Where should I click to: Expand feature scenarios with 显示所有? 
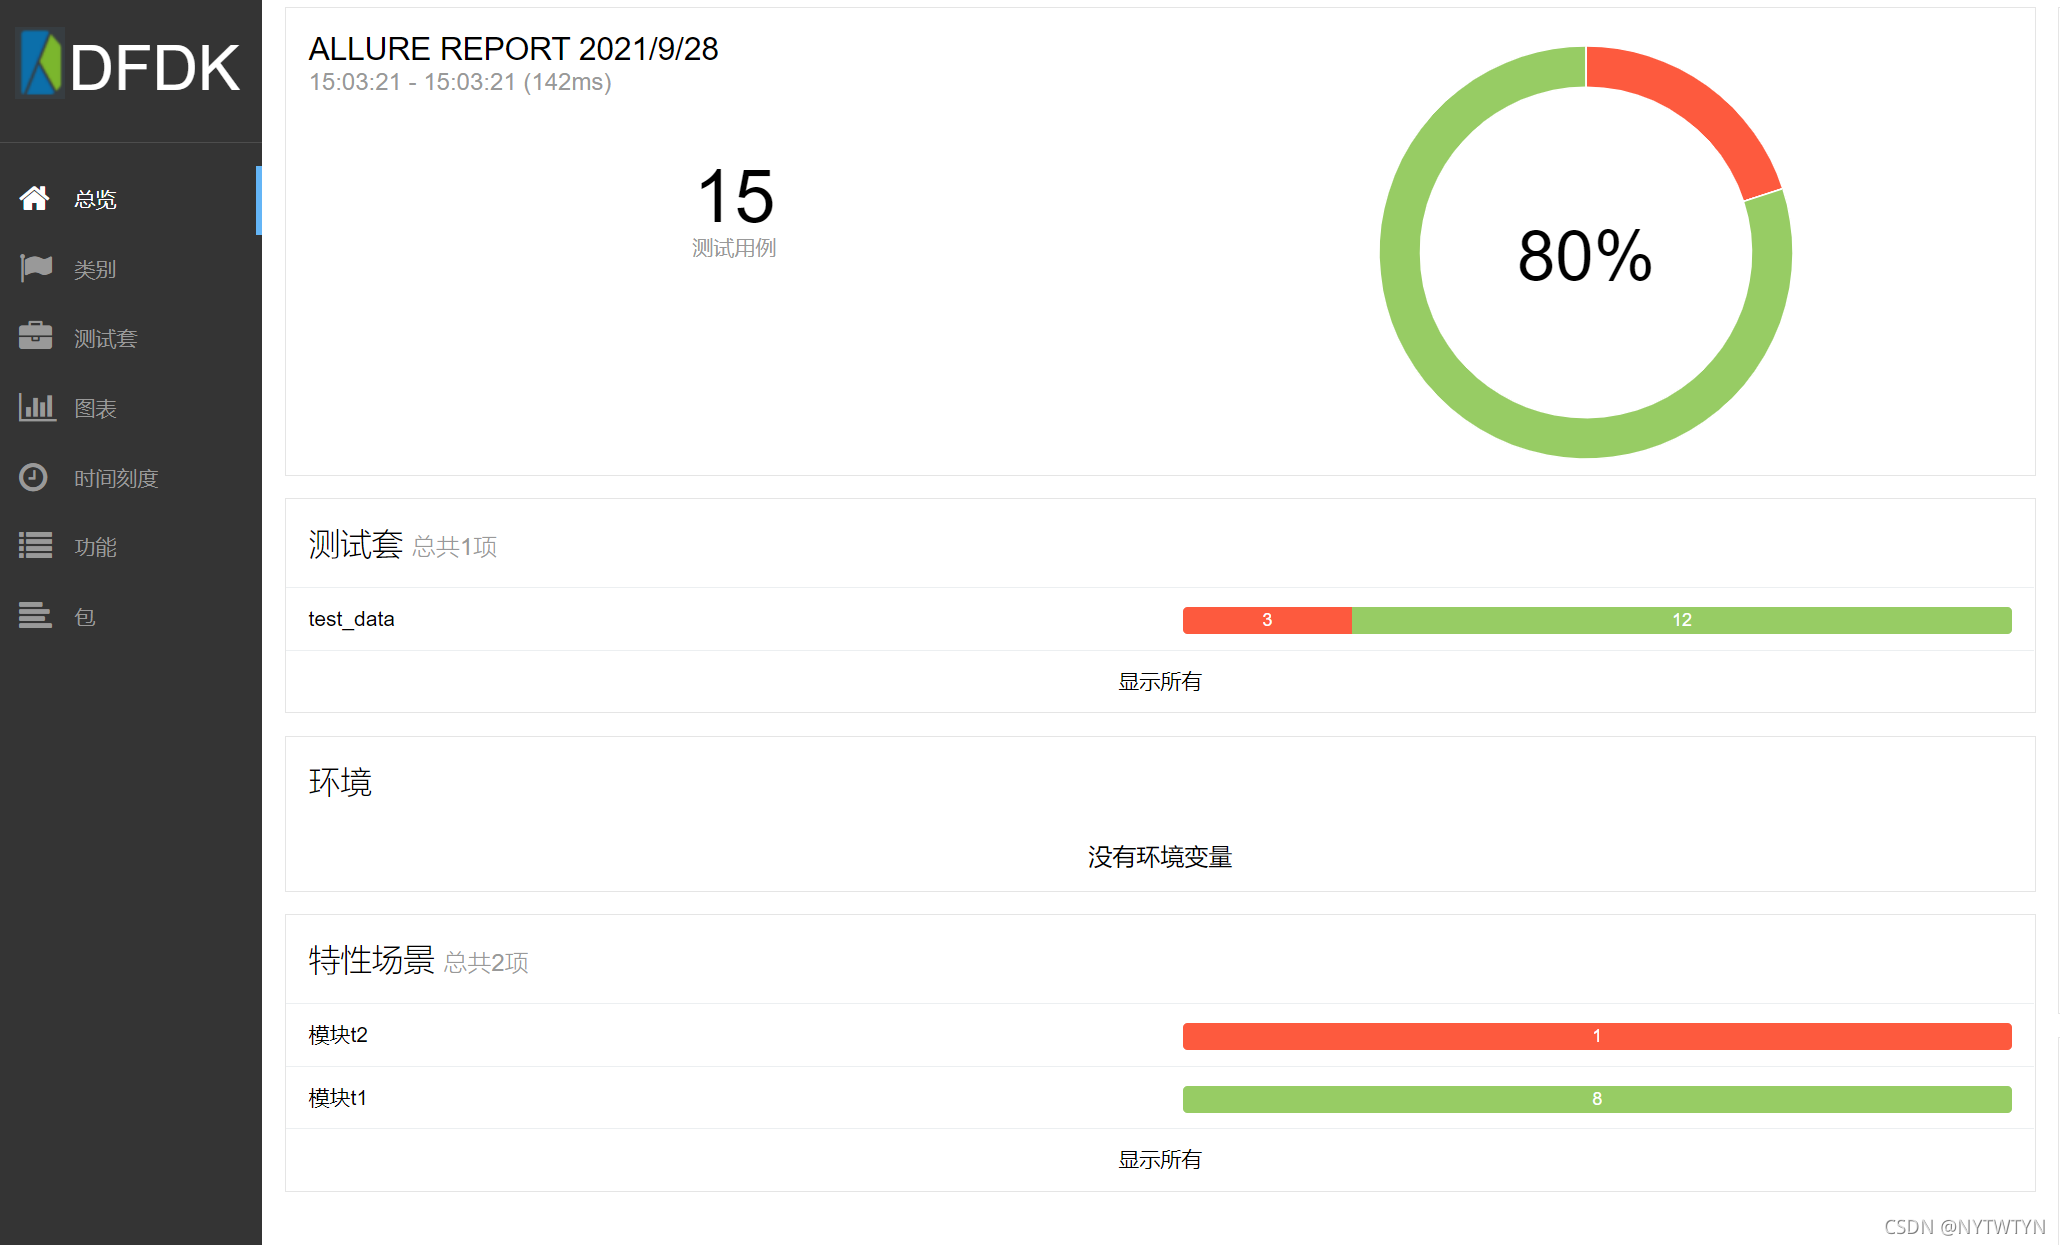pyautogui.click(x=1159, y=1160)
